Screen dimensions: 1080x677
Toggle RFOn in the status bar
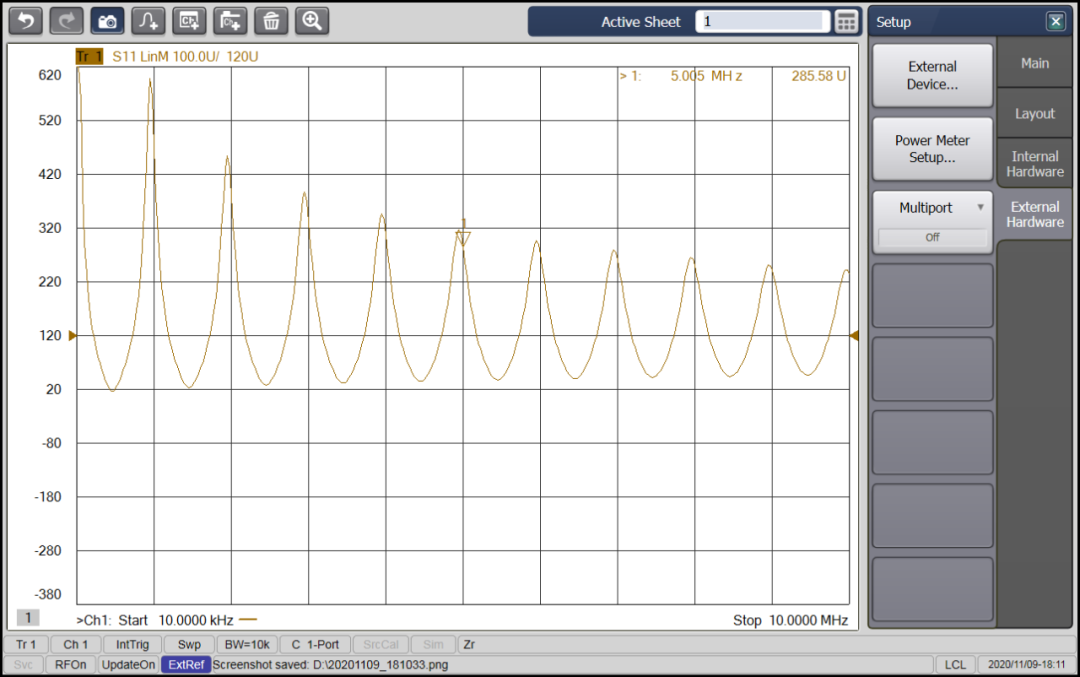pyautogui.click(x=70, y=663)
